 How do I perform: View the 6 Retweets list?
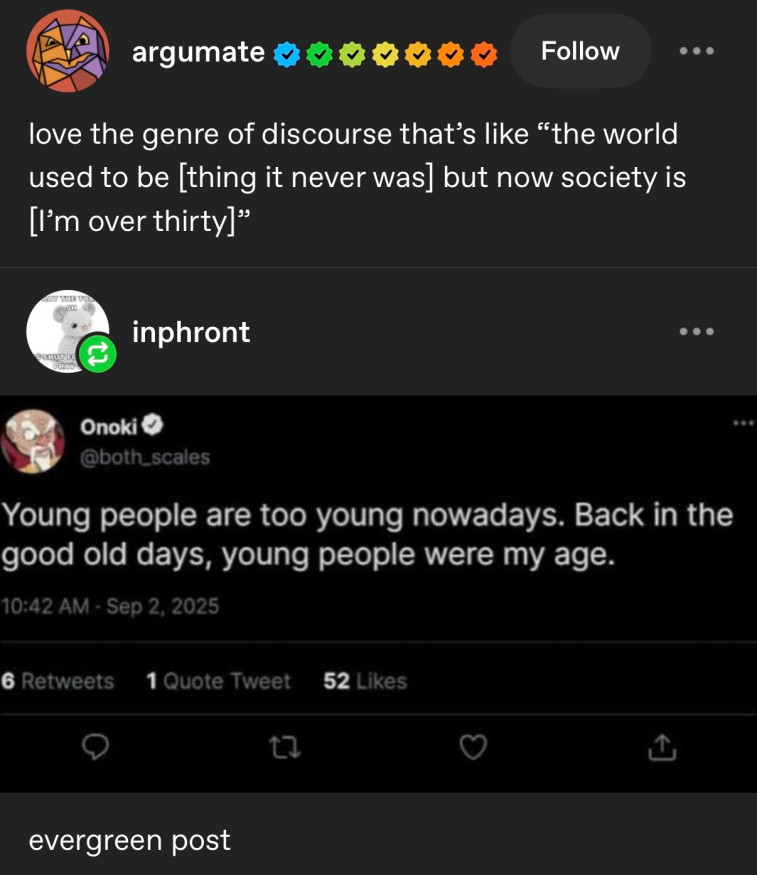58,681
